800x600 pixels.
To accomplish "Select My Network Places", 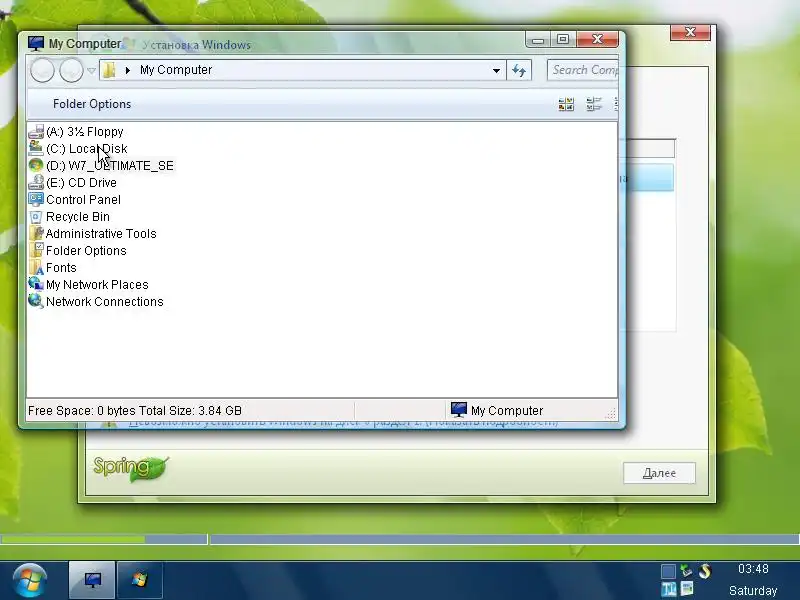I will tap(89, 285).
